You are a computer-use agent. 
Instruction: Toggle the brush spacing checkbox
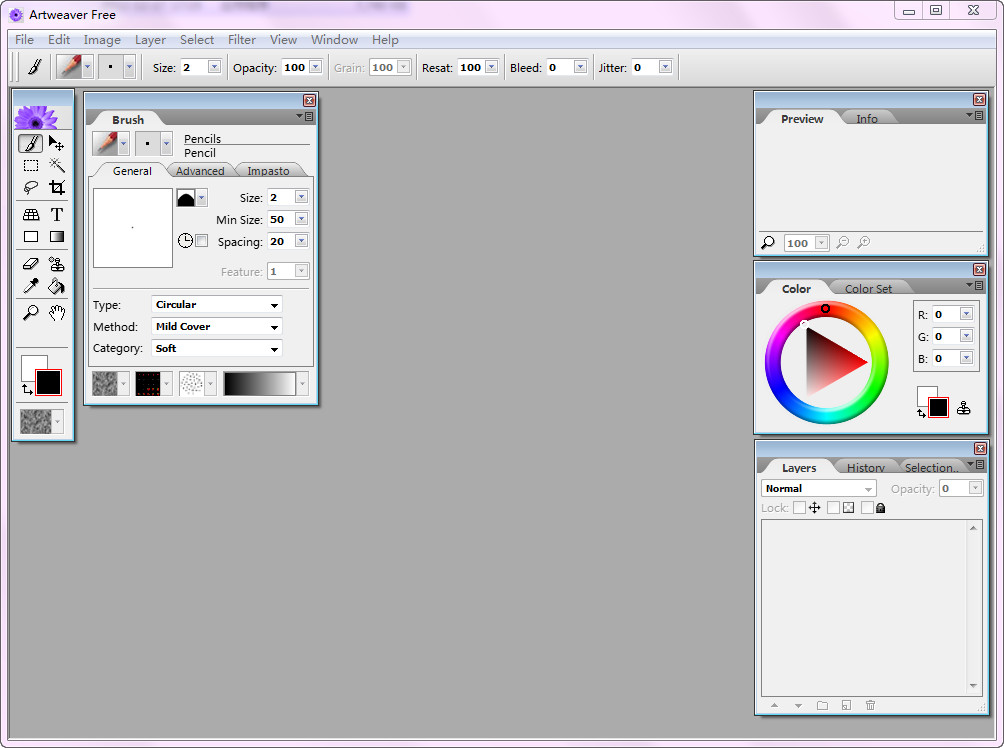point(202,241)
